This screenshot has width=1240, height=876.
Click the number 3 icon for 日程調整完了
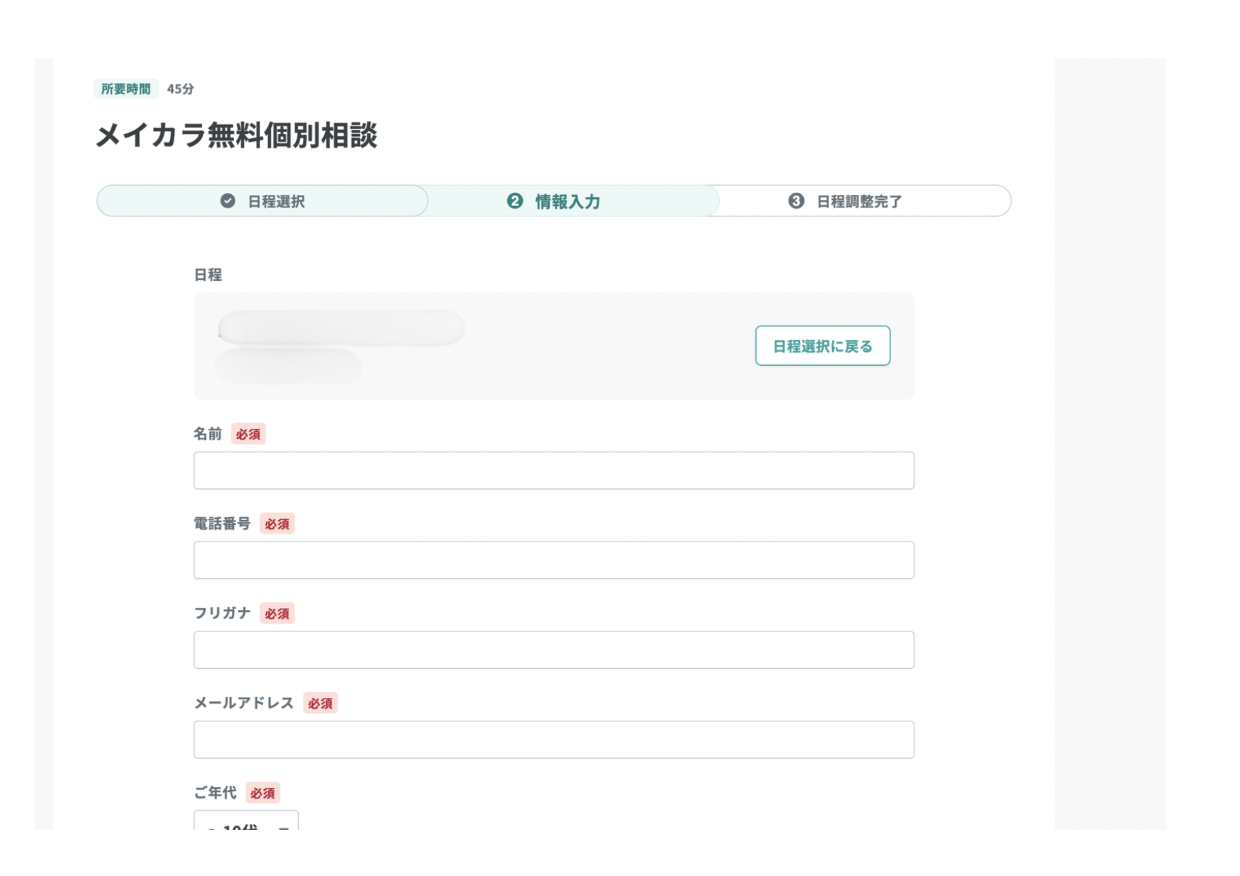(x=796, y=201)
